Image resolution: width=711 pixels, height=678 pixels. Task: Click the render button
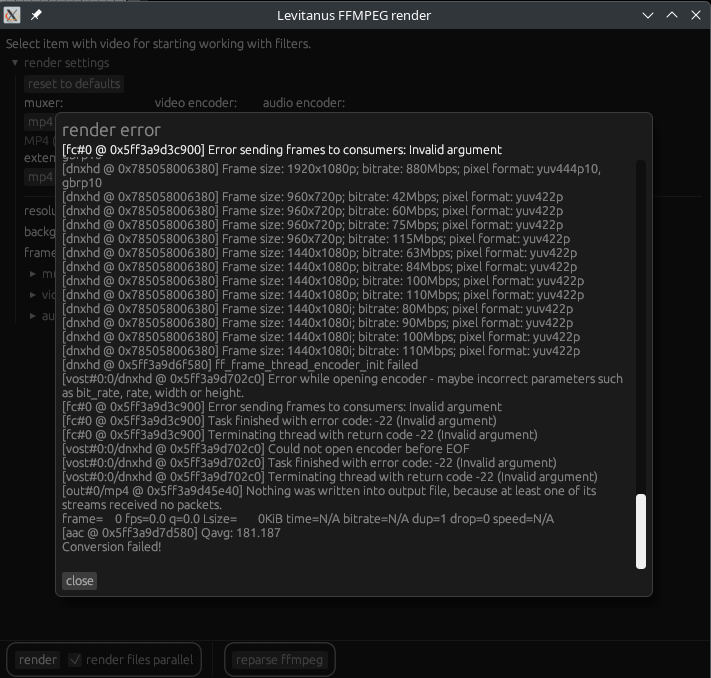(38, 659)
